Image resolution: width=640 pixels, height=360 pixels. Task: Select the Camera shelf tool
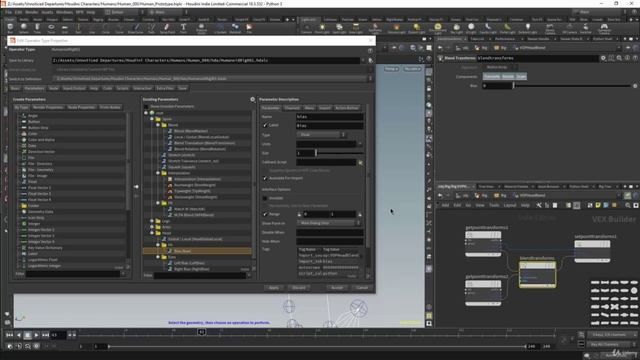tap(306, 28)
